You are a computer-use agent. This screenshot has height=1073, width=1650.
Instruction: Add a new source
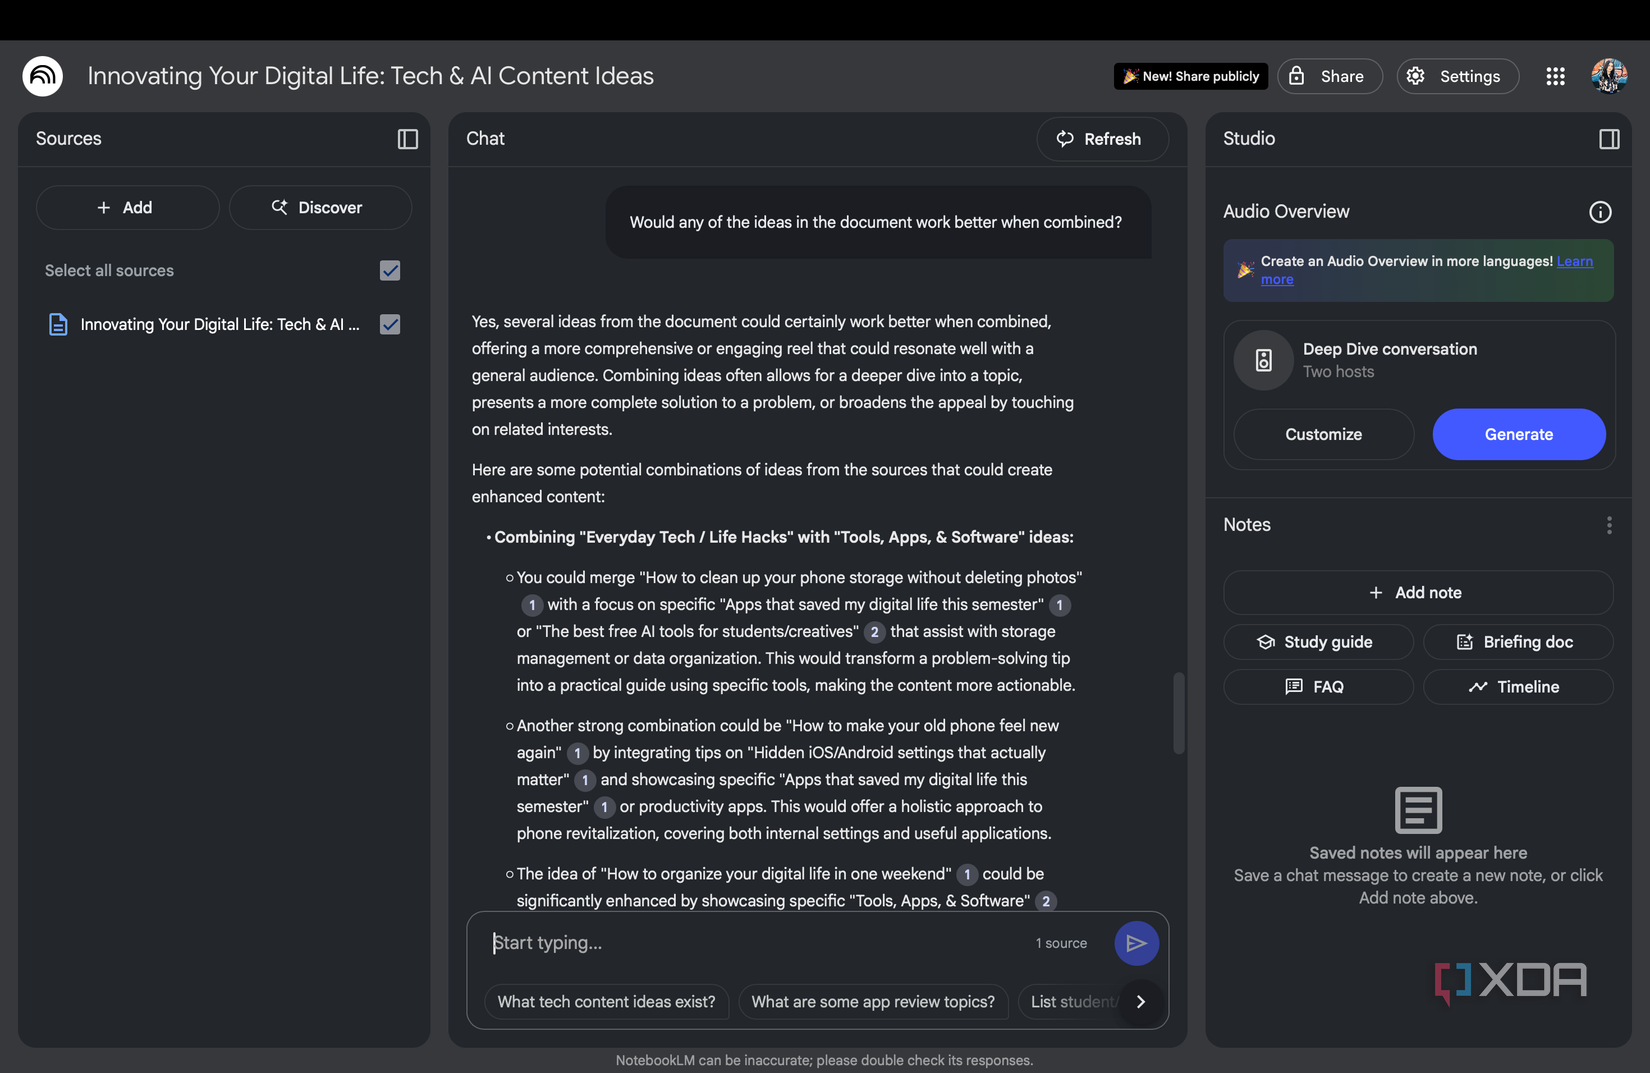click(127, 207)
